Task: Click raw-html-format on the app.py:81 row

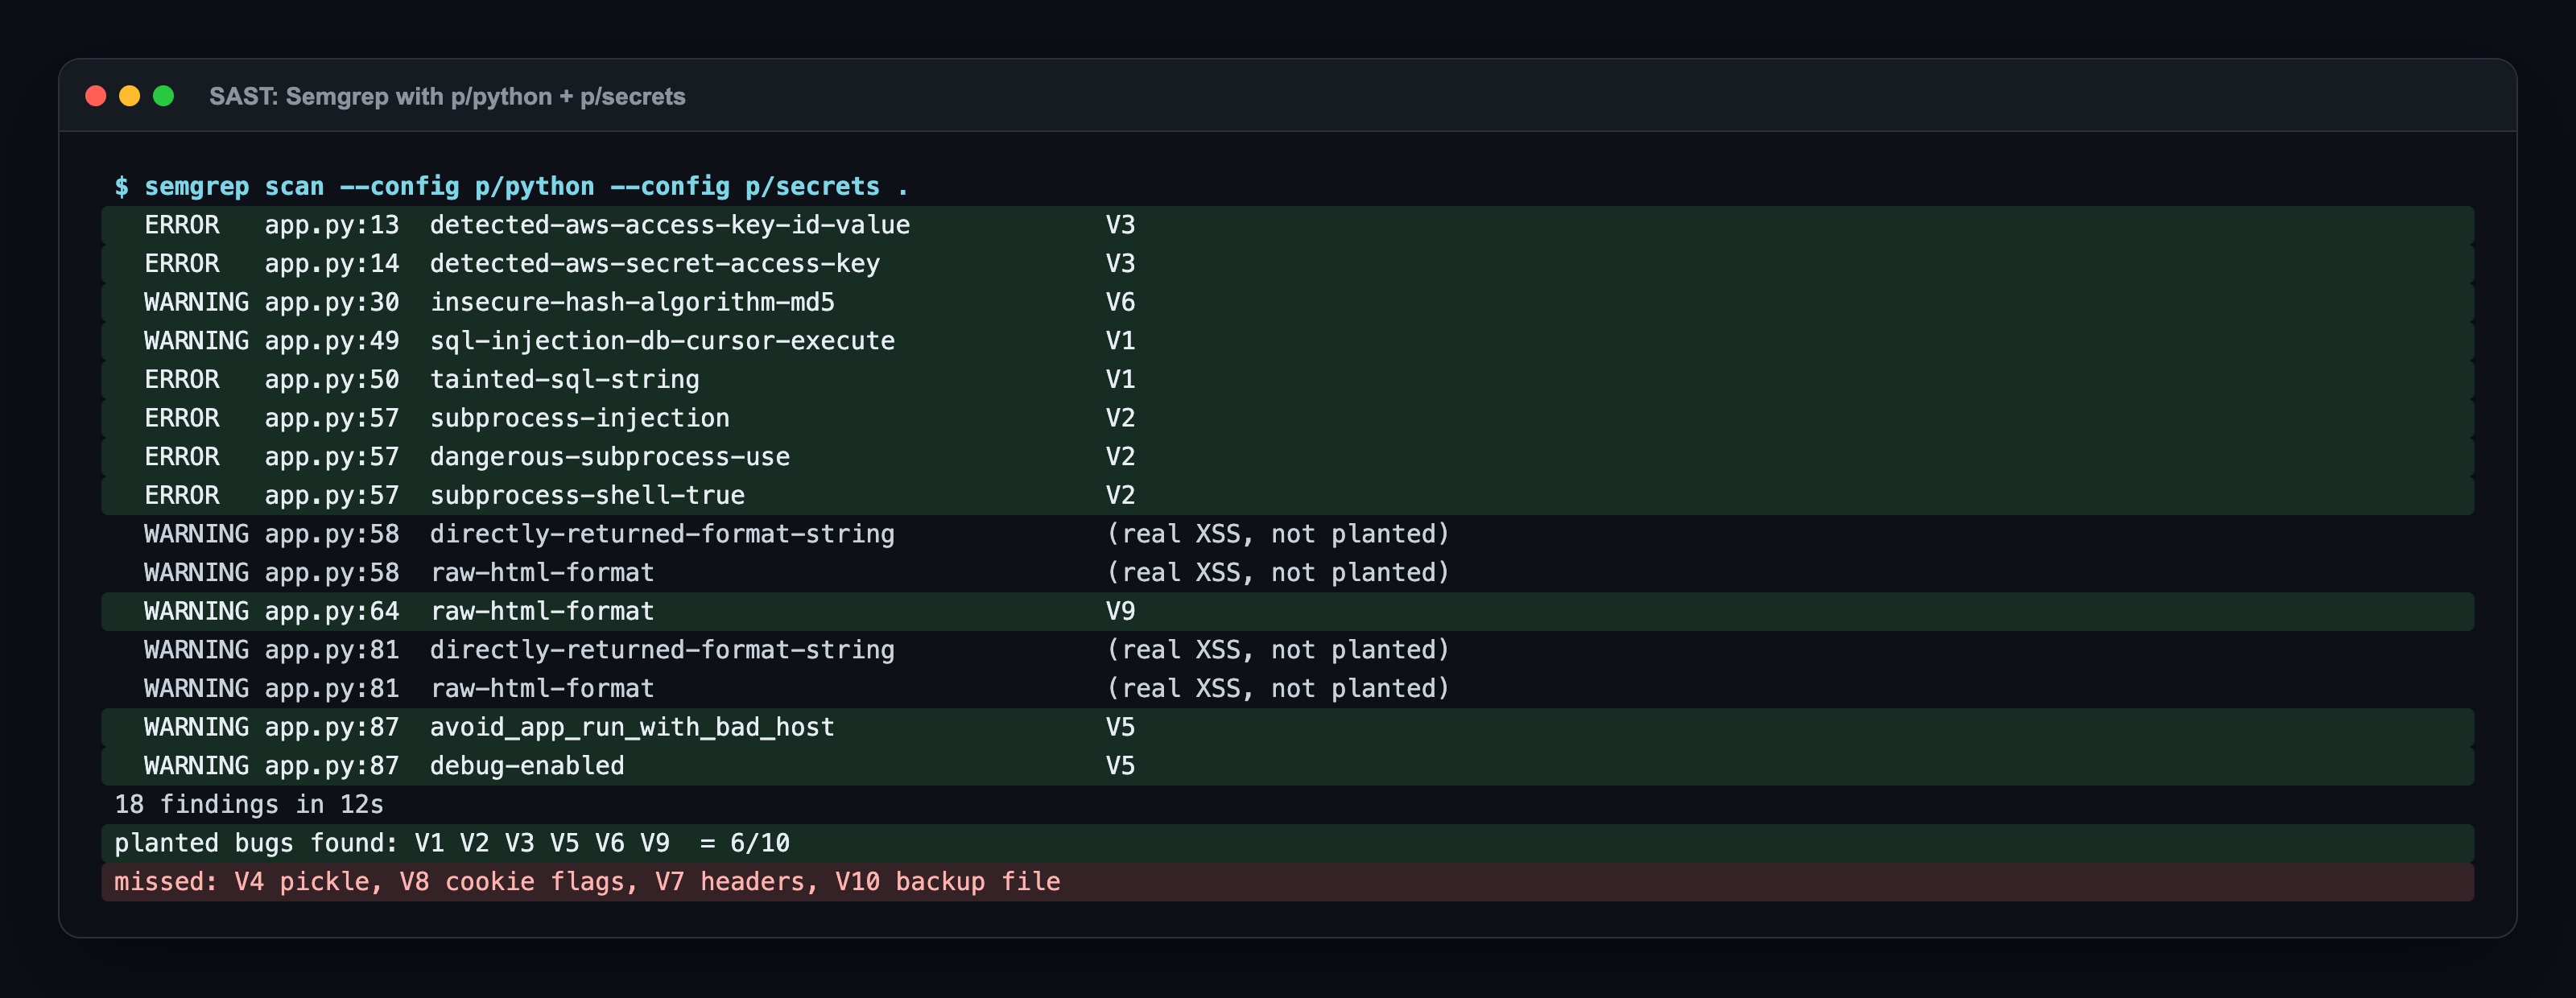Action: [542, 689]
